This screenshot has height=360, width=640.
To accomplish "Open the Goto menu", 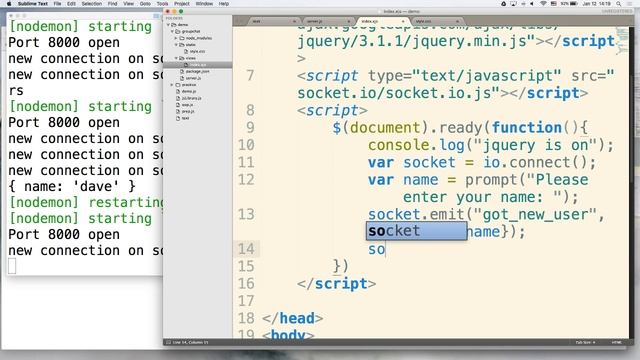I will (x=145, y=4).
